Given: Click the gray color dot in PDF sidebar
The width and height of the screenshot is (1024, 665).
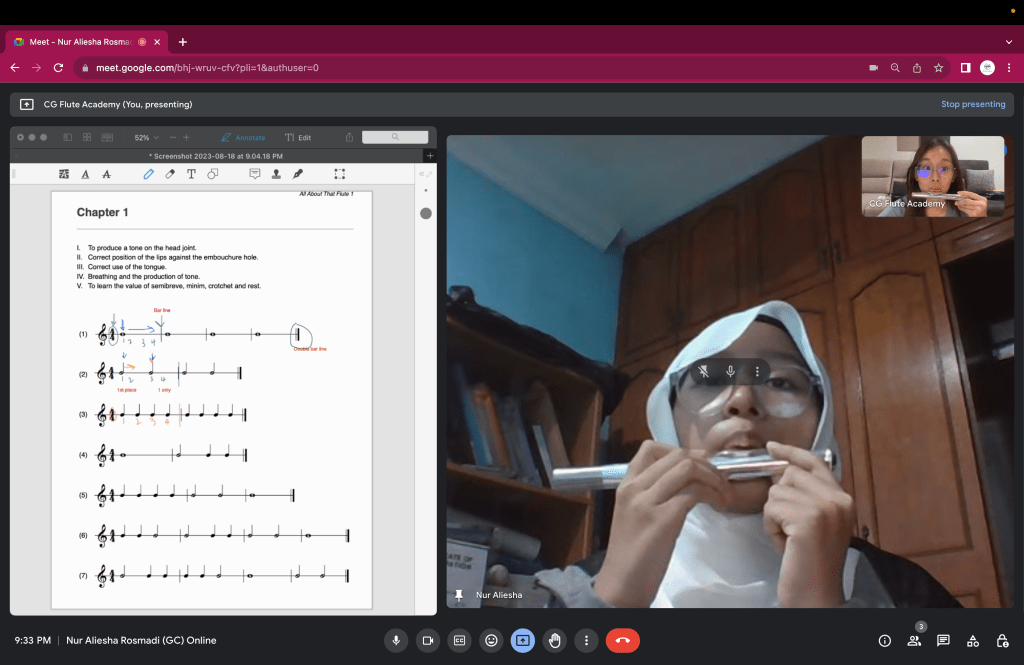Looking at the screenshot, I should pyautogui.click(x=426, y=213).
